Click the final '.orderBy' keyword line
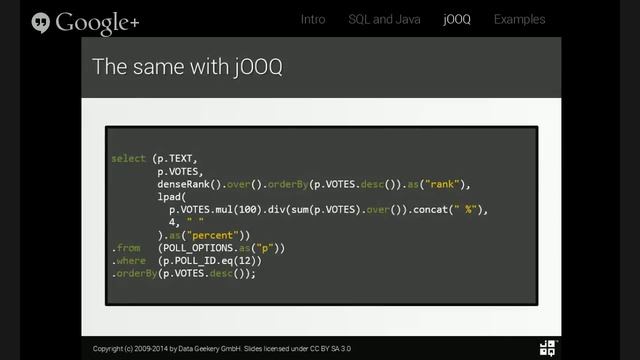The image size is (640, 360). [134, 273]
